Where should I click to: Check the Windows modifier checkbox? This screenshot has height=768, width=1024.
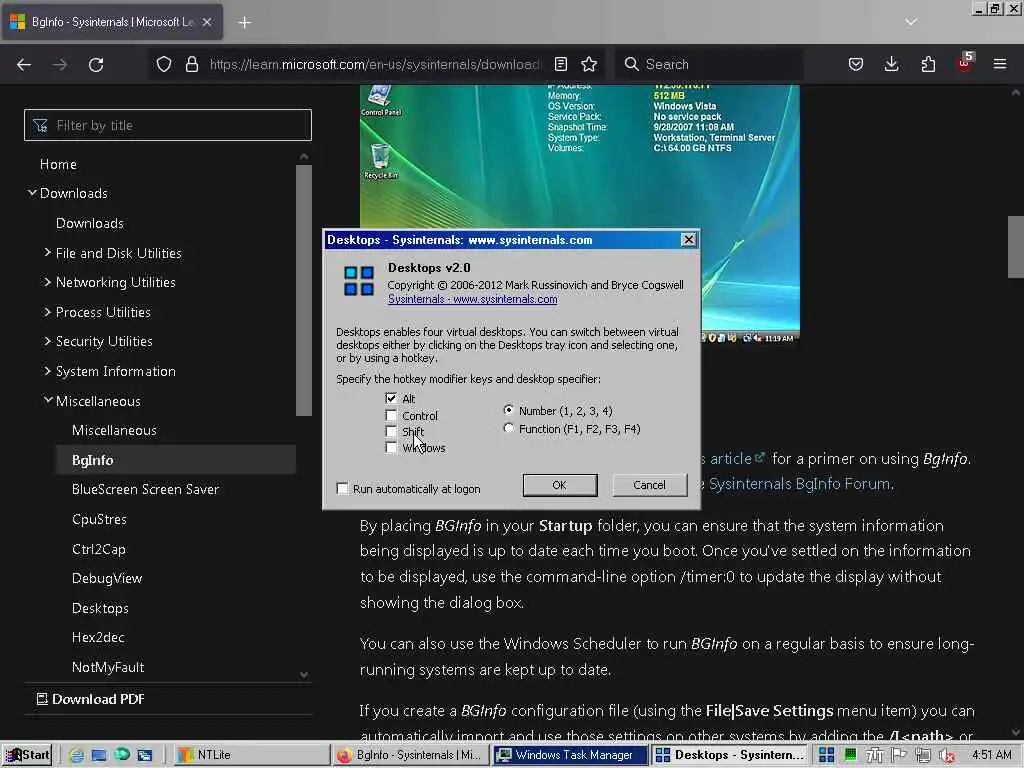point(391,447)
